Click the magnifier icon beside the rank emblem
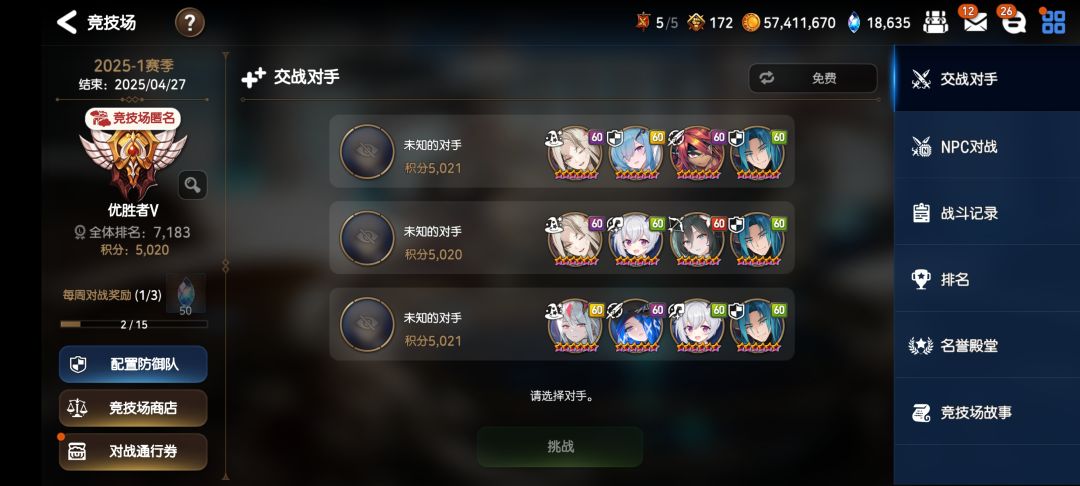The width and height of the screenshot is (1080, 486). (x=192, y=185)
